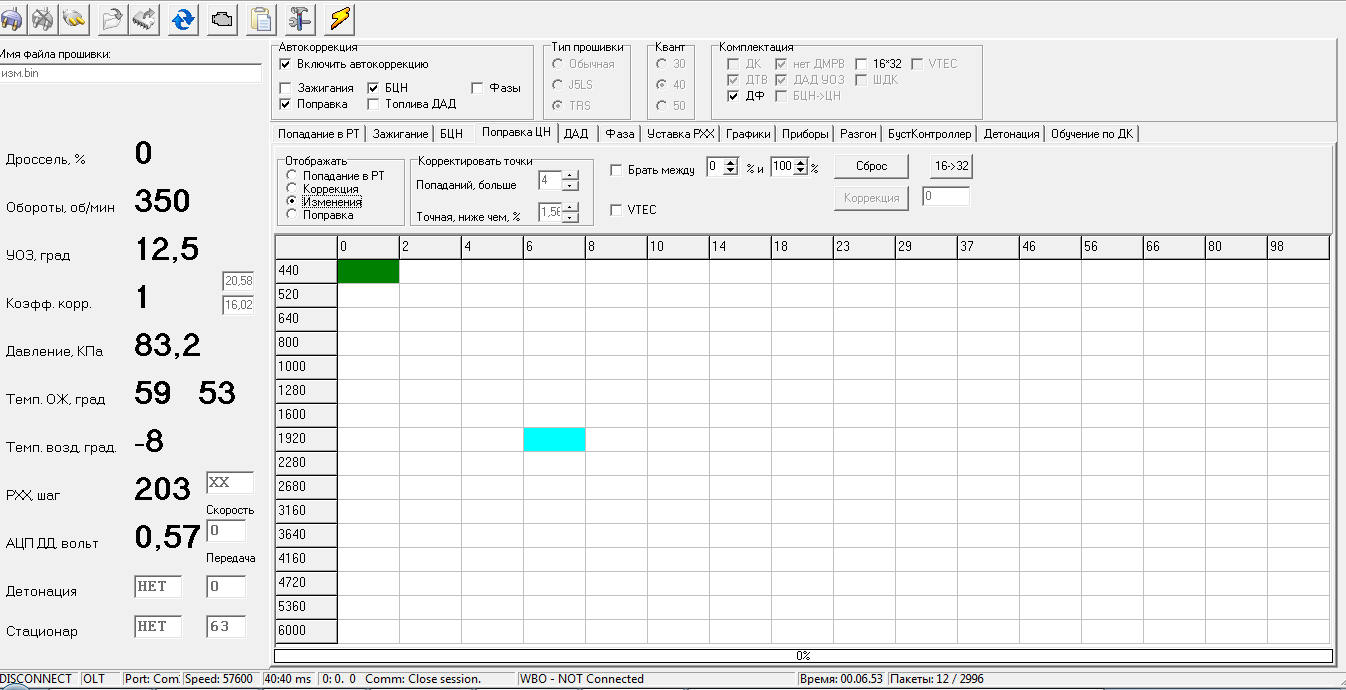Switch to the 'Зажигание' tab
The height and width of the screenshot is (690, 1346).
coord(400,134)
